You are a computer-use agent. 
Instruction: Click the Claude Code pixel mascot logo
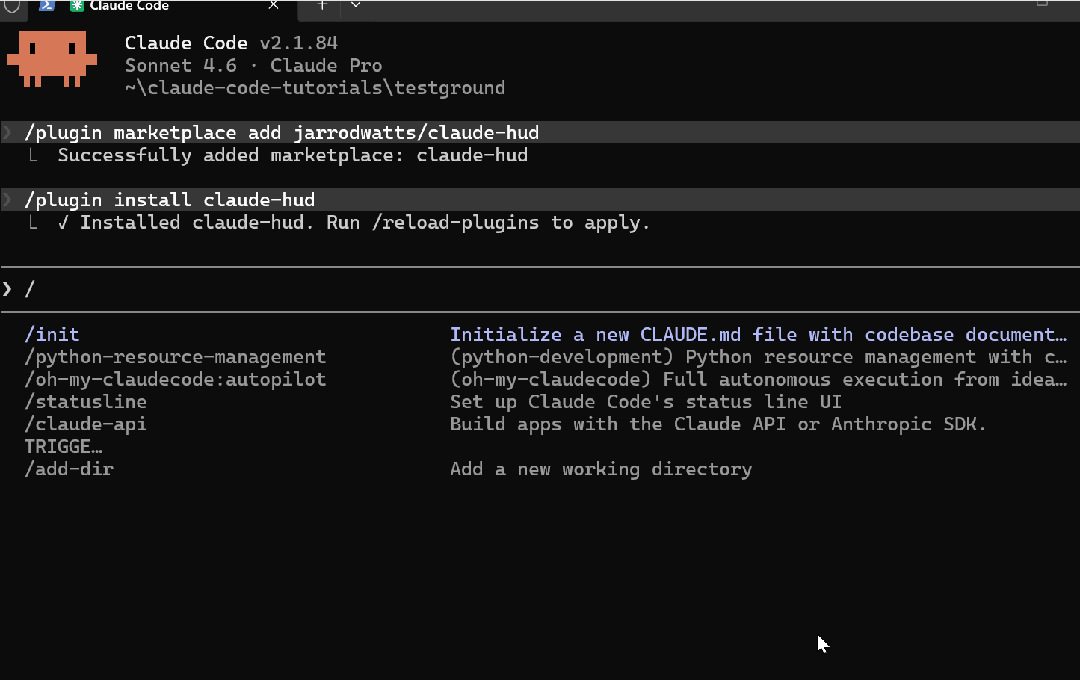52,59
